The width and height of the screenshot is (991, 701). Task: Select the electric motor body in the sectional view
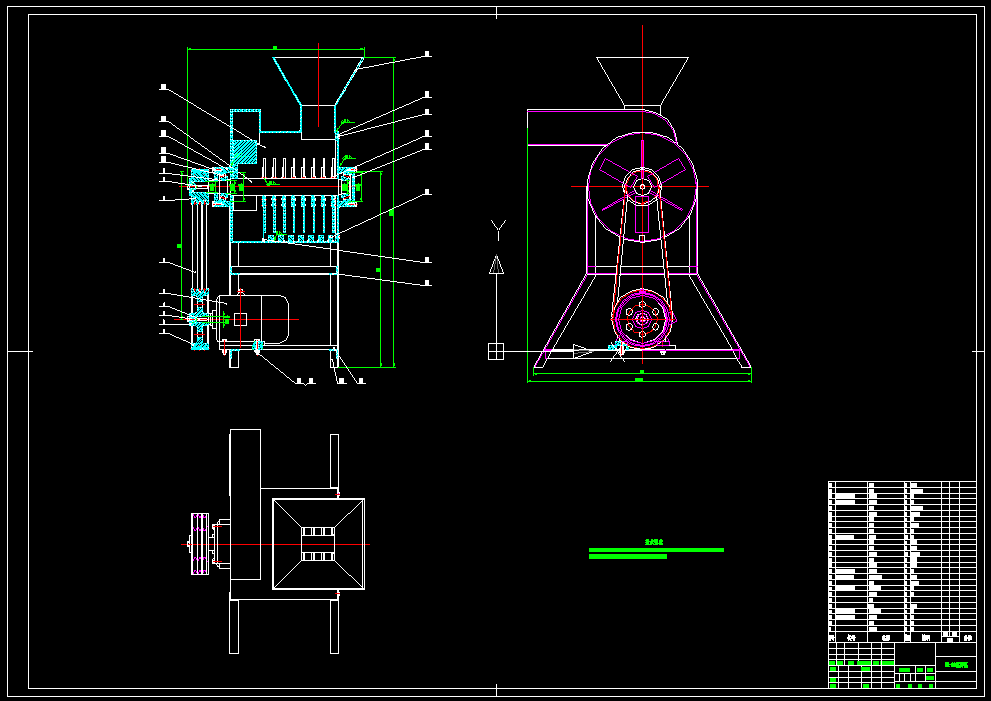pyautogui.click(x=253, y=319)
